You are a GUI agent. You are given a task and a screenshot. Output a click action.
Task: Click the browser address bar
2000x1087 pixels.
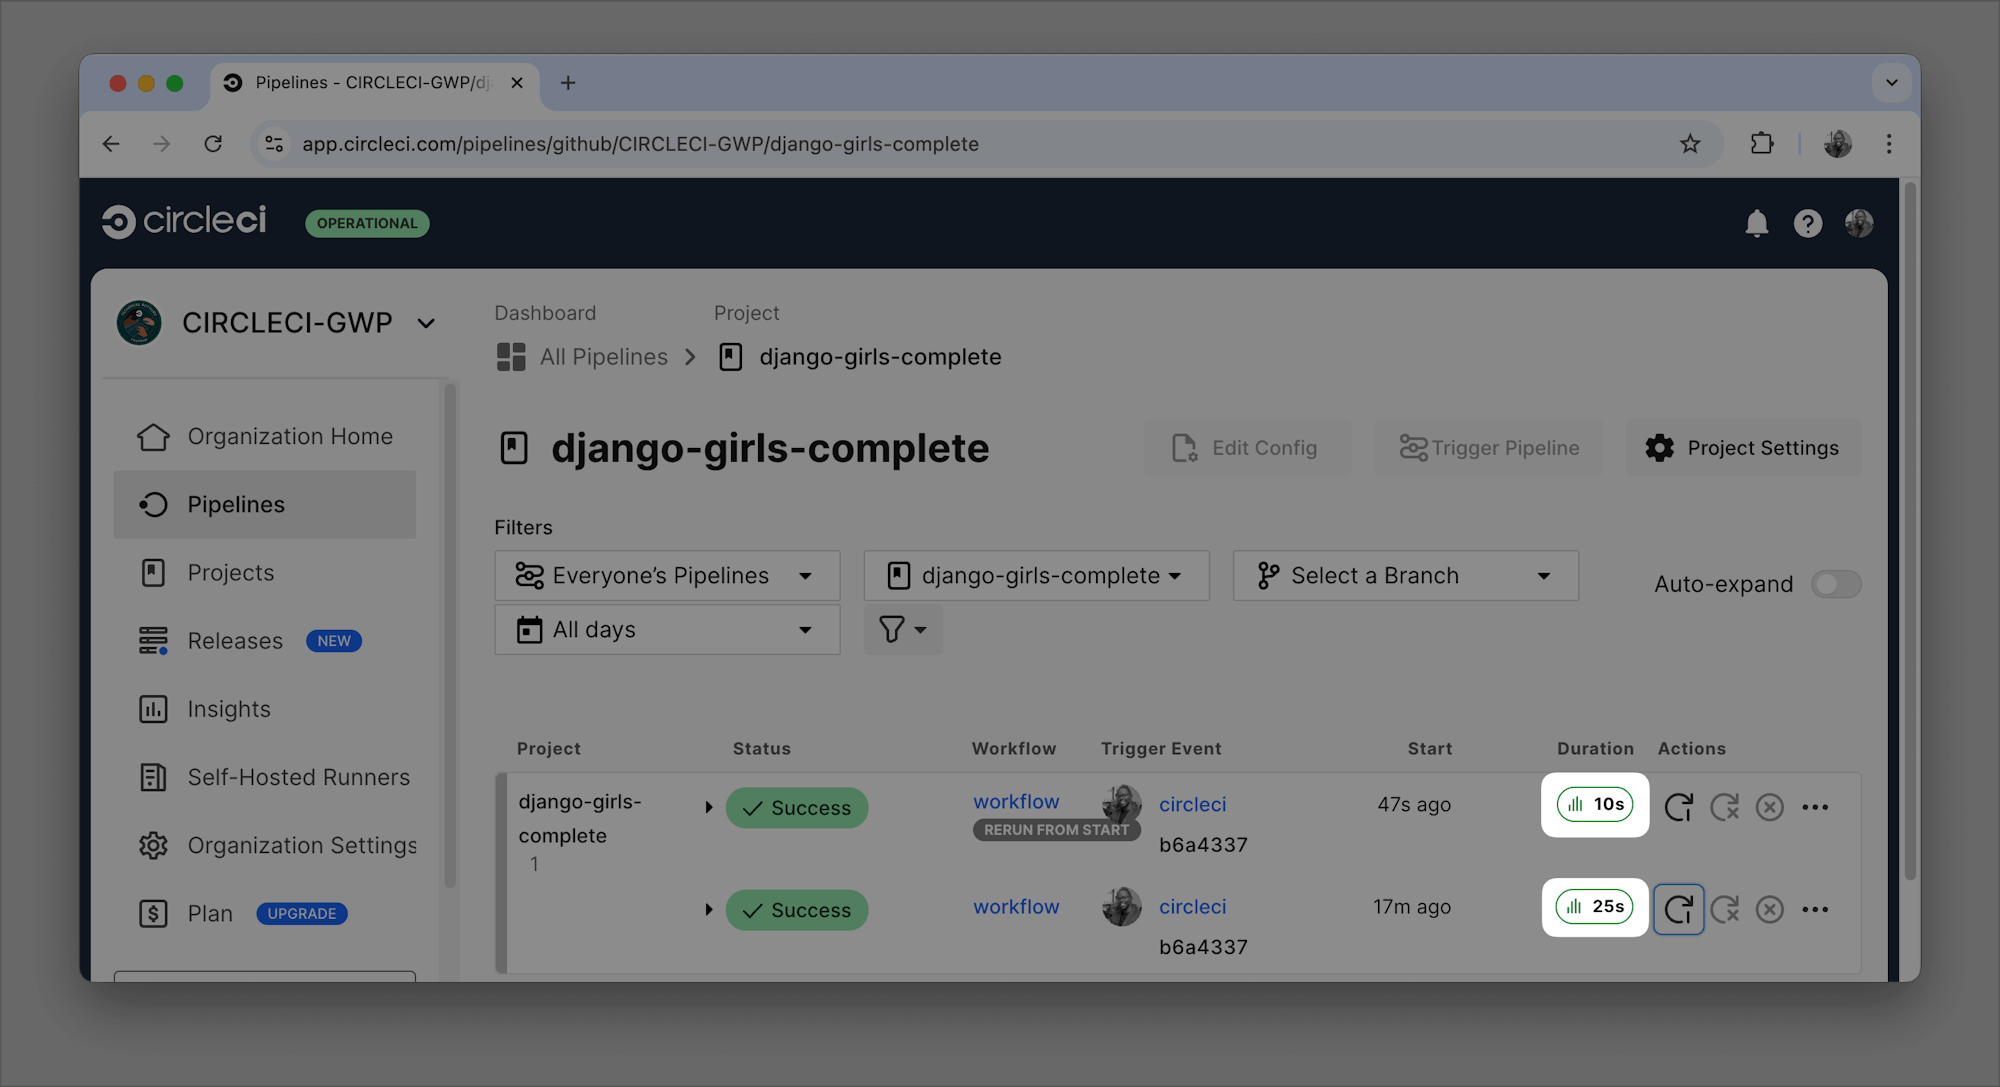click(640, 144)
